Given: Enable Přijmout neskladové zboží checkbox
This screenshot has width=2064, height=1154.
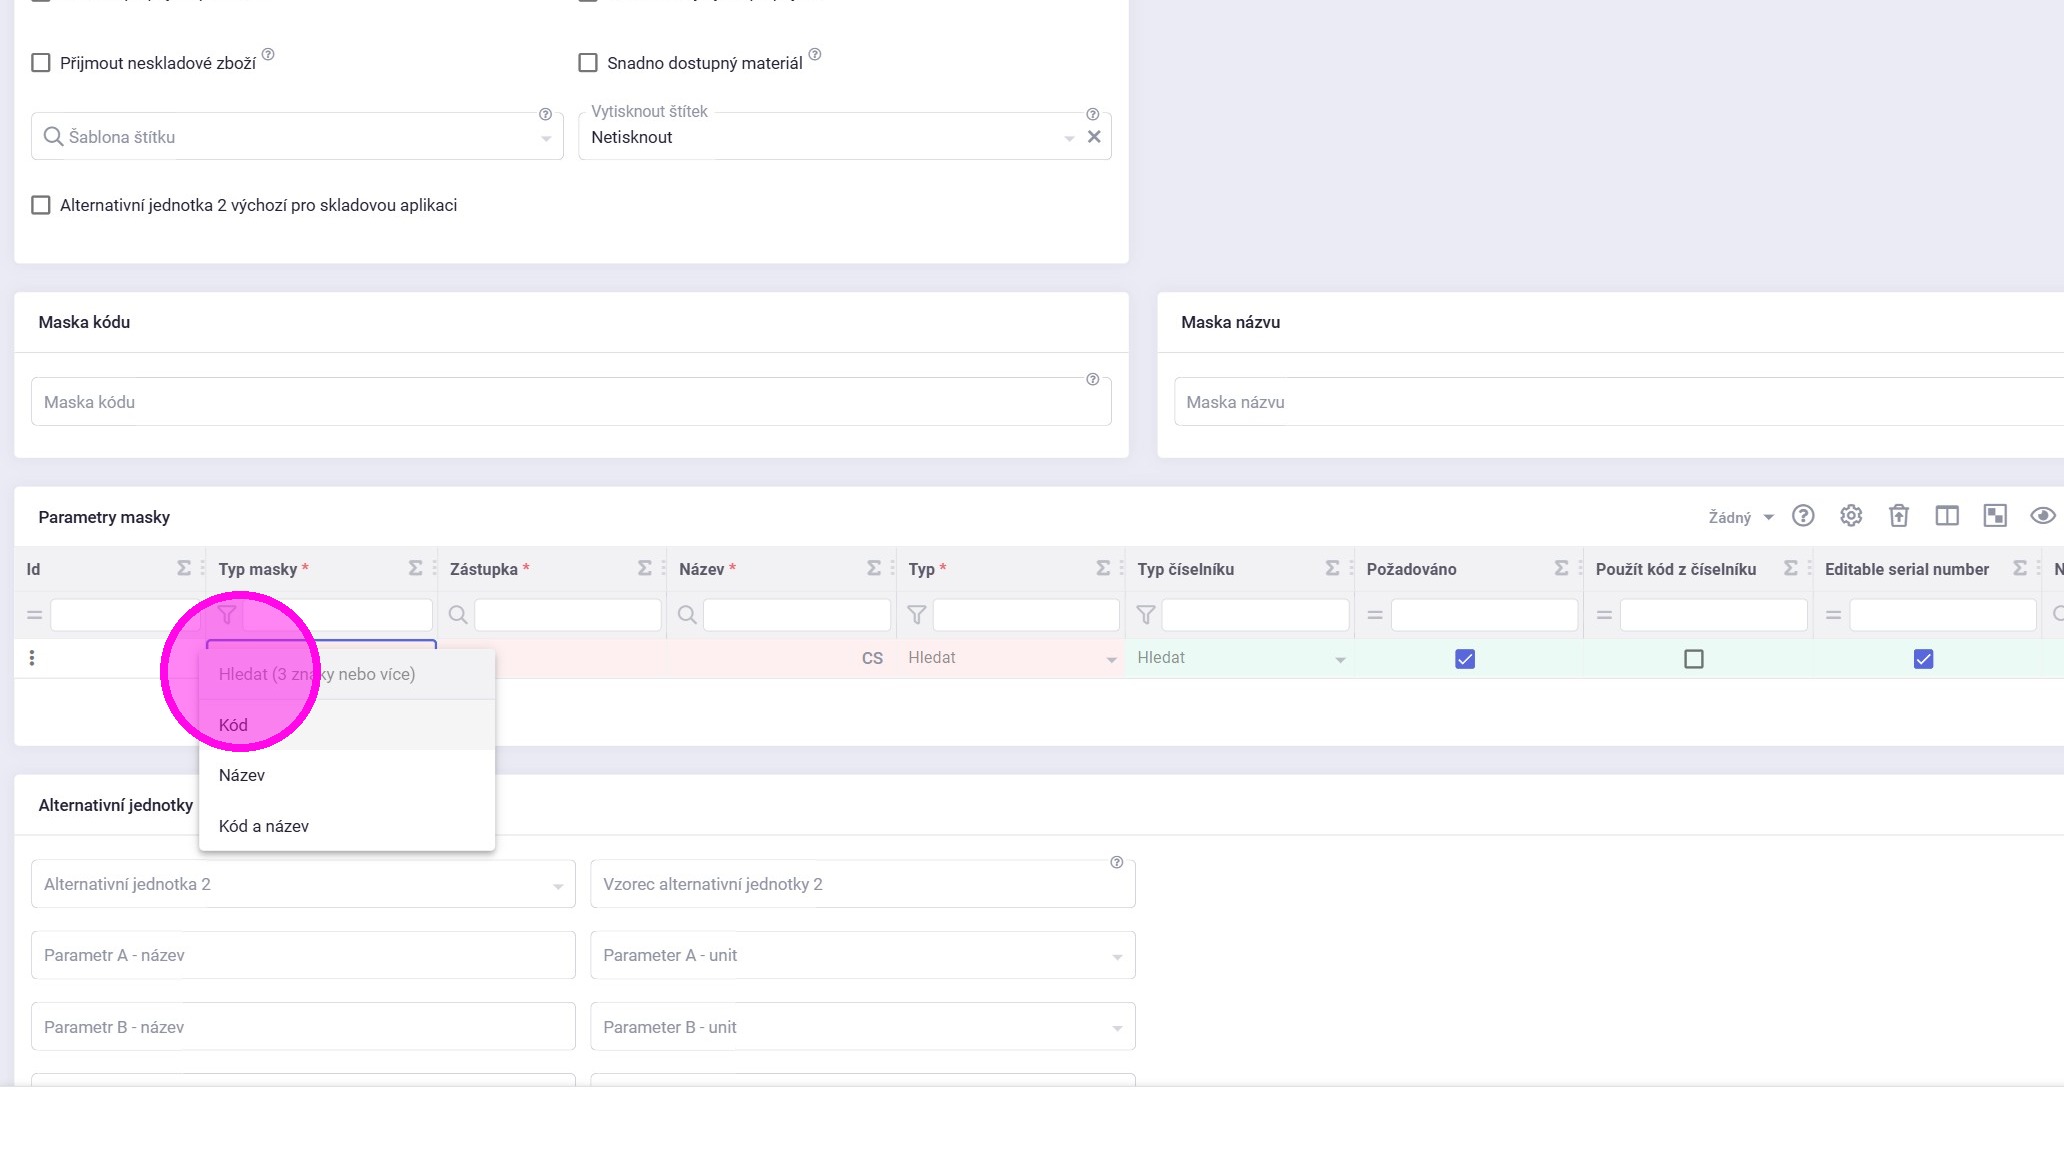Looking at the screenshot, I should coord(41,63).
